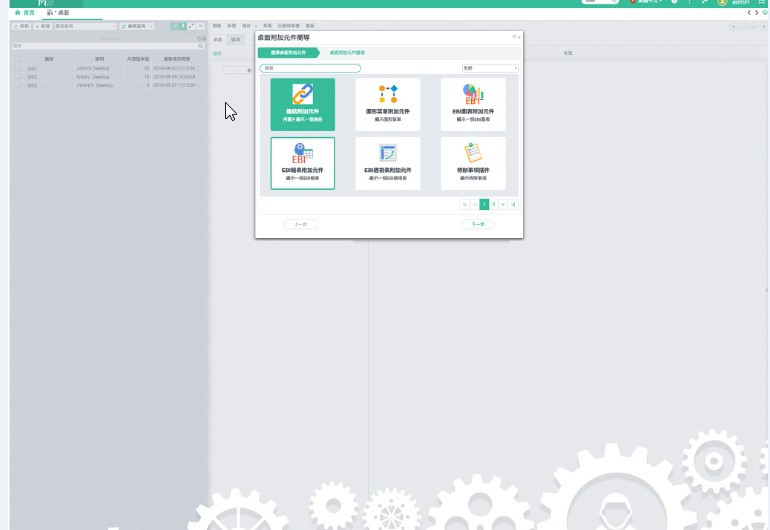Go to previous page of widgets
Viewport: 770px width, 530px height.
coord(474,204)
